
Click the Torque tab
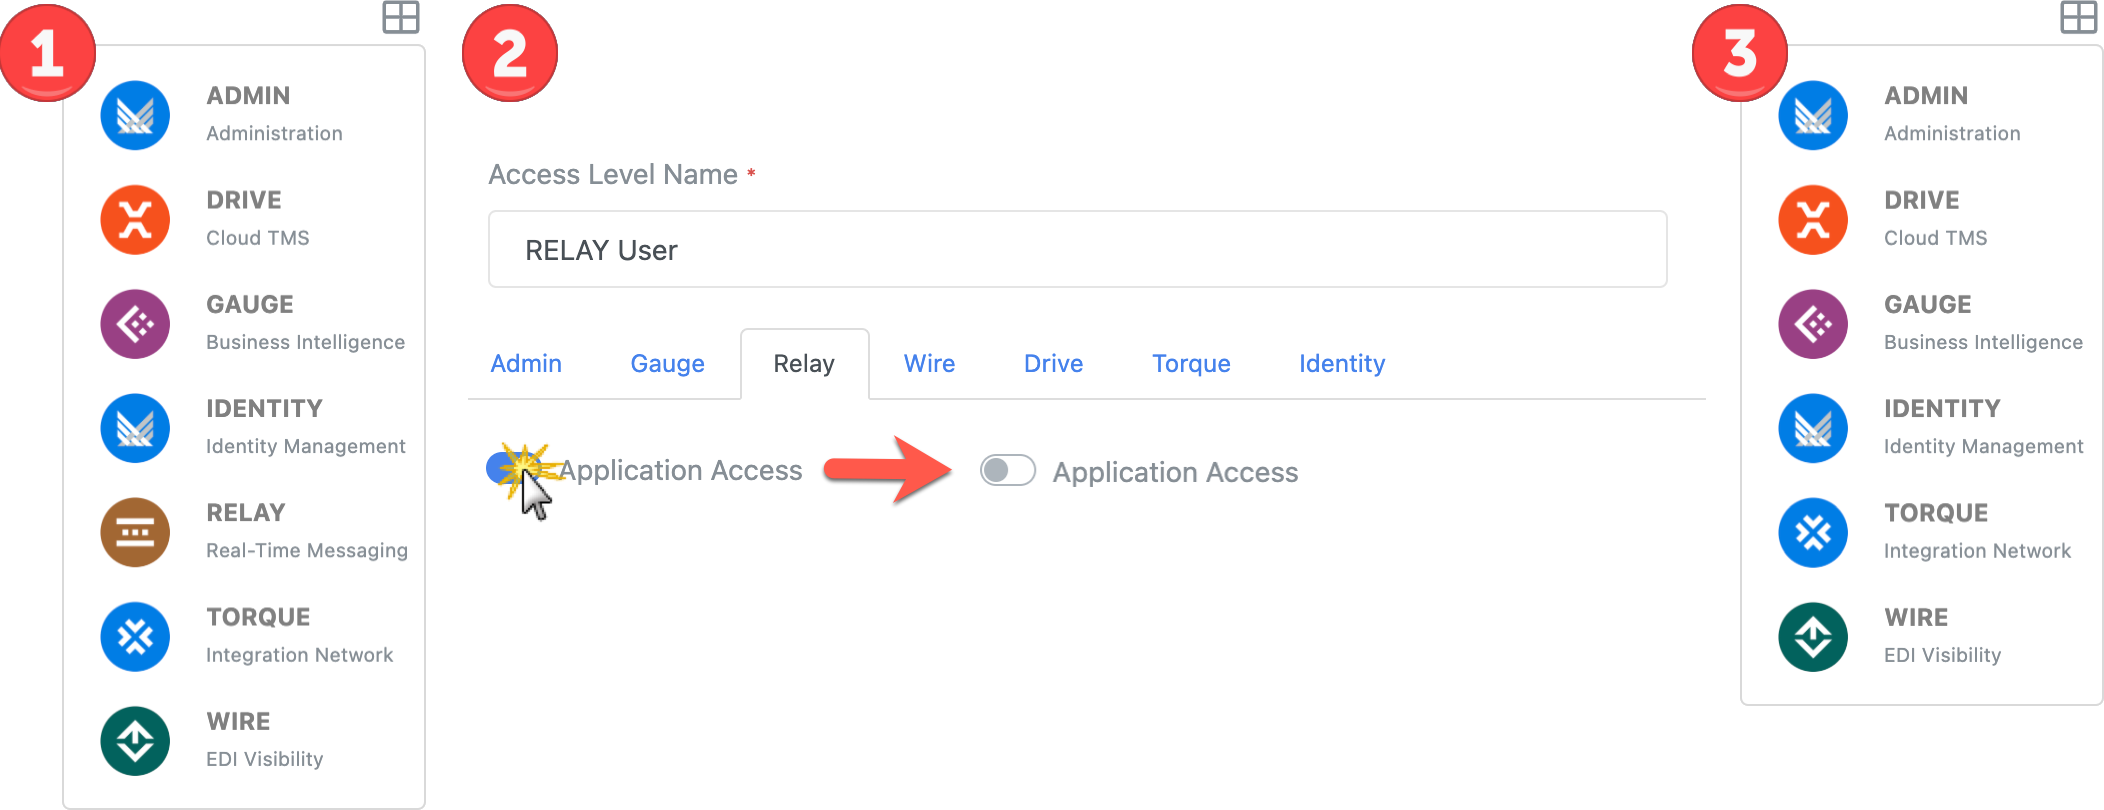pyautogui.click(x=1190, y=364)
